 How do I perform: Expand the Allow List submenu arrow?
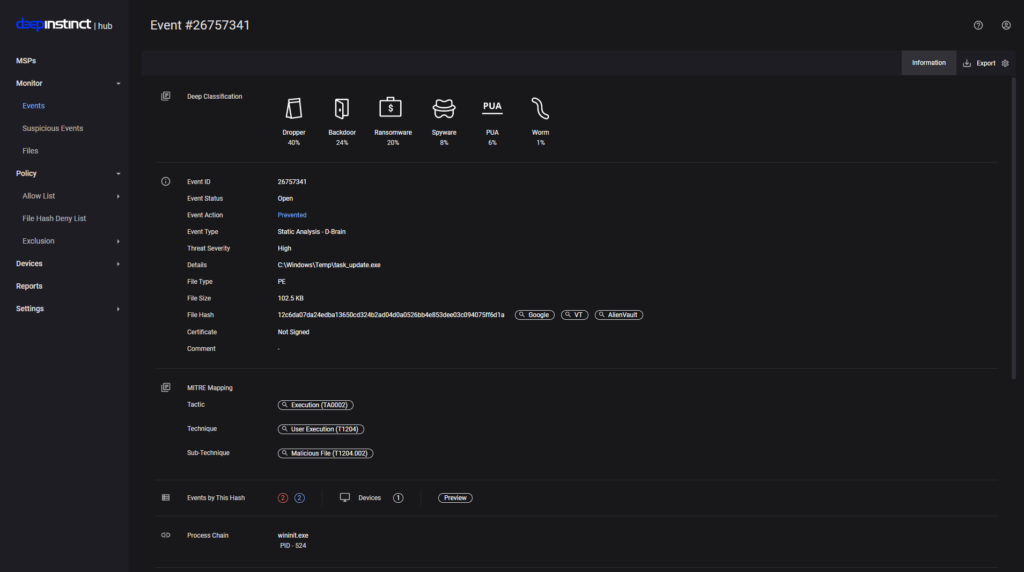point(118,196)
